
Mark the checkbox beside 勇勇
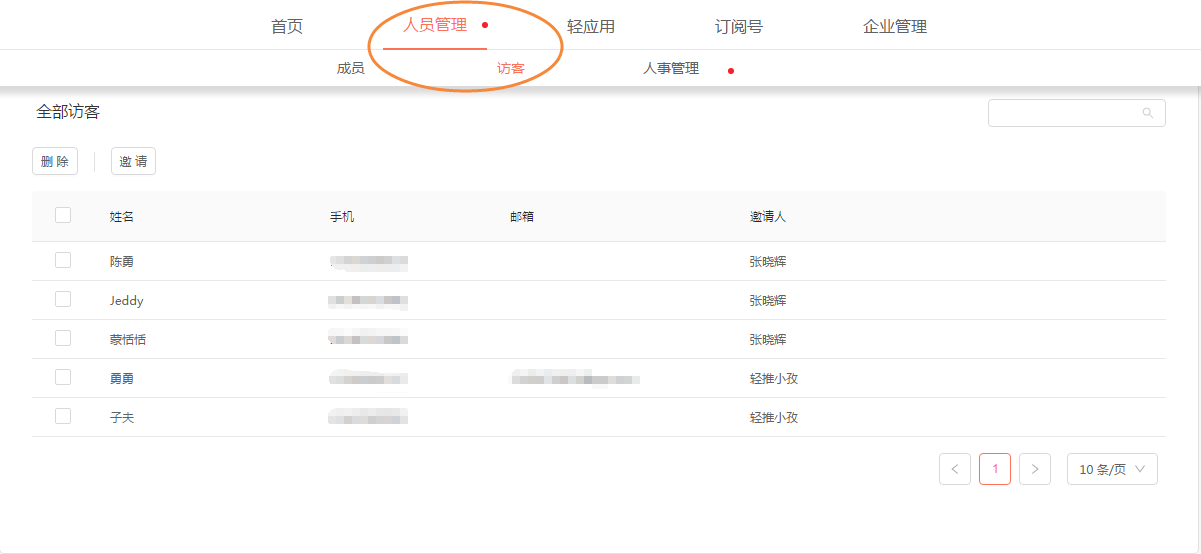(x=63, y=377)
